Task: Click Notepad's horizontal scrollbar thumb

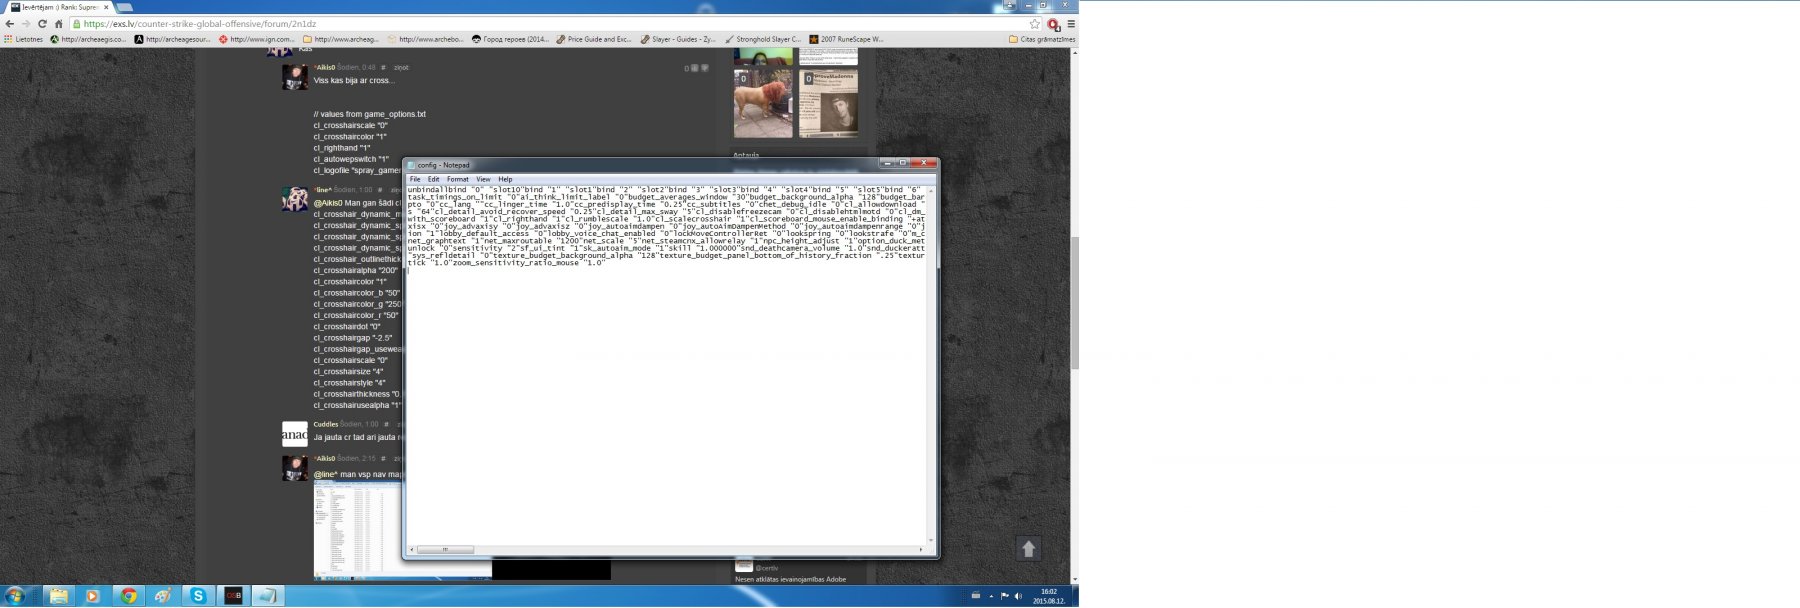Action: coord(445,549)
